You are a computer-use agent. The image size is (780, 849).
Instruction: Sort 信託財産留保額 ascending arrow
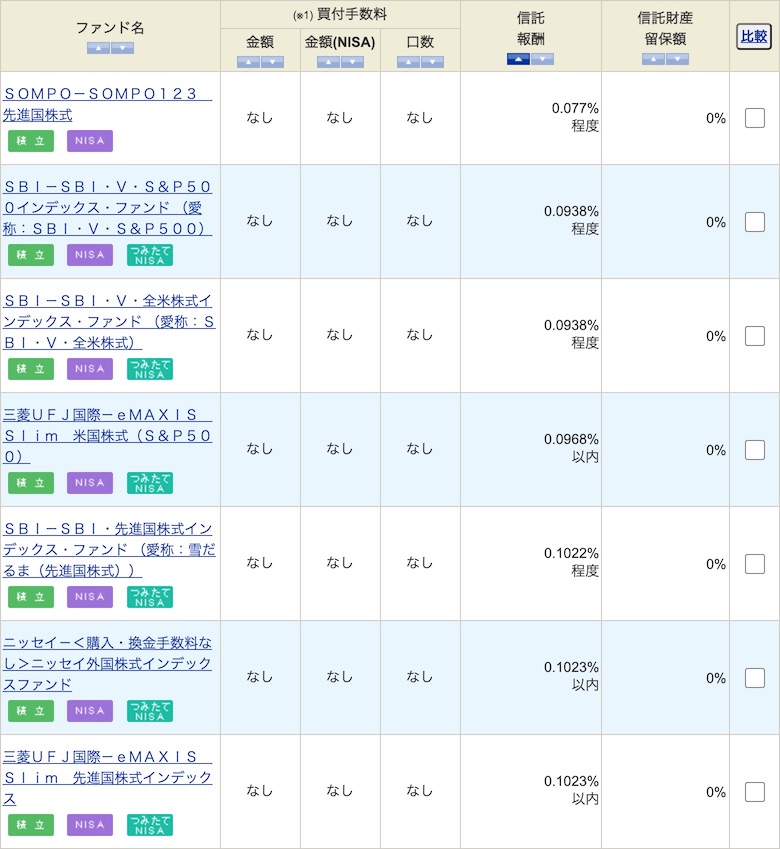tap(653, 59)
